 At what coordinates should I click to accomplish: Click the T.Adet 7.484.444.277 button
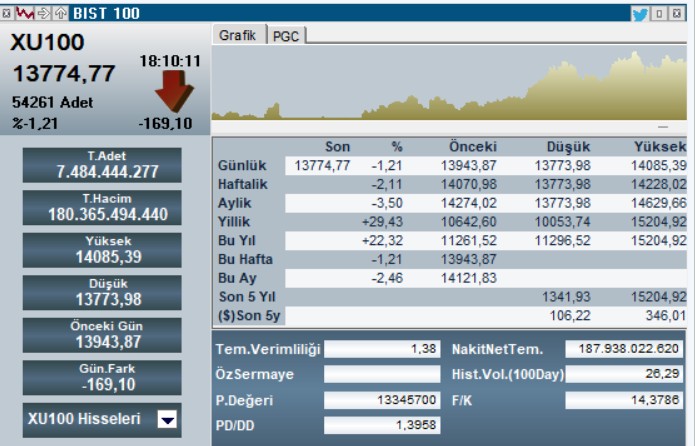(102, 165)
